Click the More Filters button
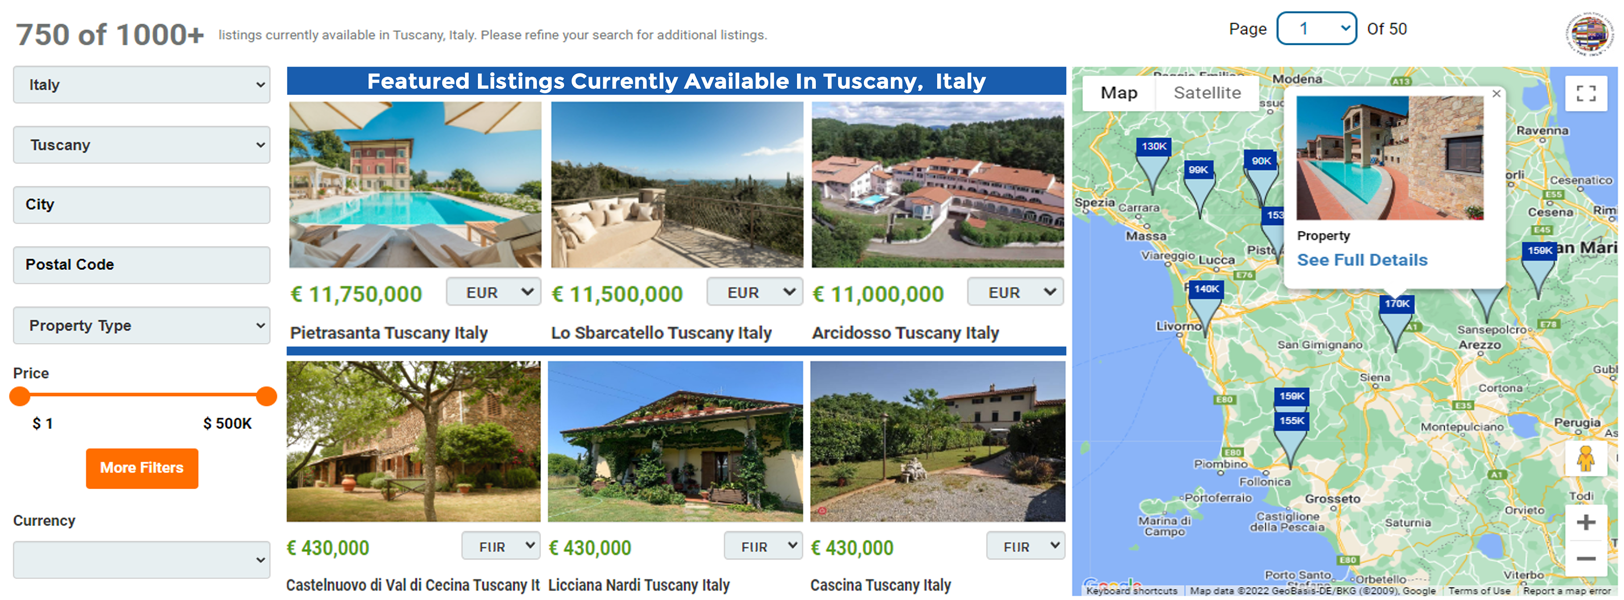Image resolution: width=1624 pixels, height=600 pixels. [142, 468]
